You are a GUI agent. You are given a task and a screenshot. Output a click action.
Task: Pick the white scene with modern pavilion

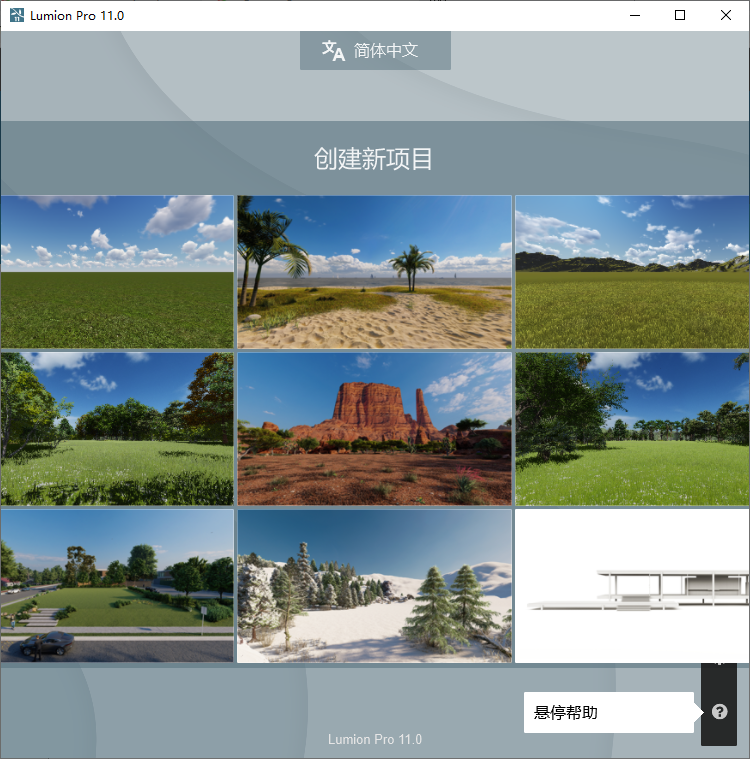pos(632,586)
